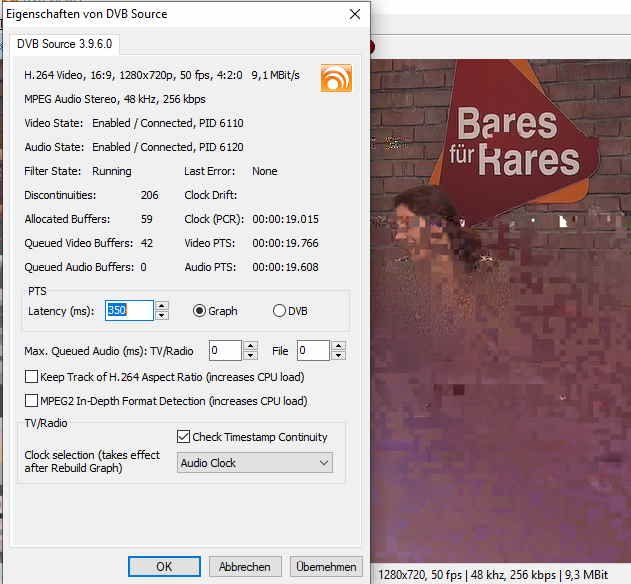Uncheck Check Timestamp Continuity

[183, 437]
